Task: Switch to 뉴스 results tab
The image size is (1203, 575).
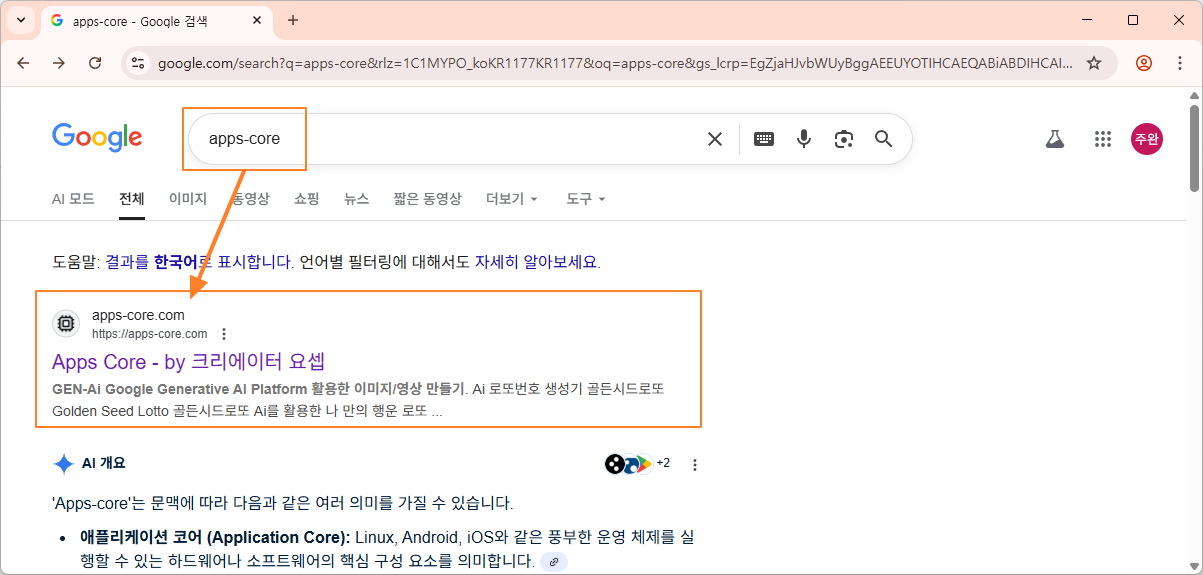Action: click(x=357, y=199)
